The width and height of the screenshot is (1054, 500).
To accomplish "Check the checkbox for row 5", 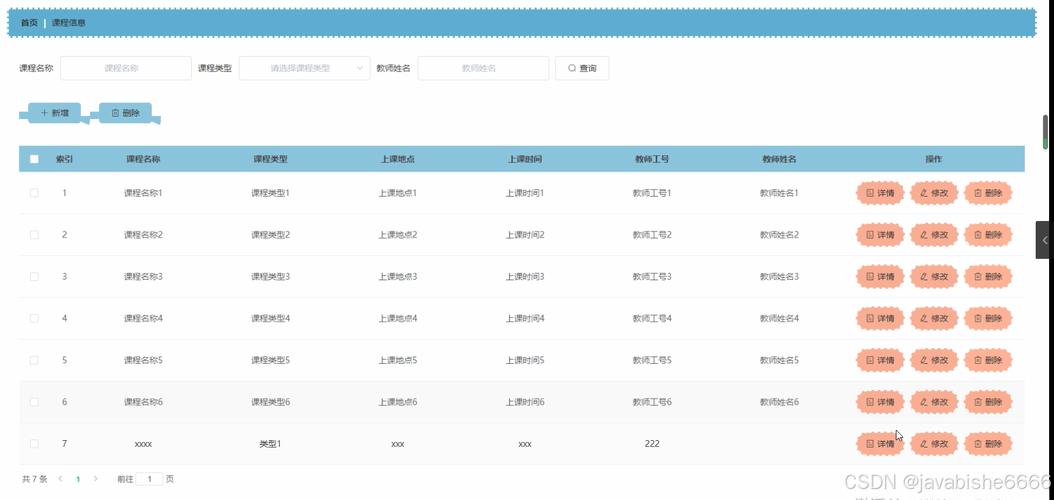I will tap(34, 360).
